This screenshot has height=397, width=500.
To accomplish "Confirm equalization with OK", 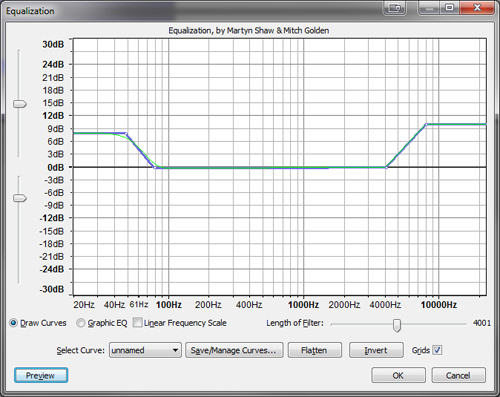I will [398, 375].
